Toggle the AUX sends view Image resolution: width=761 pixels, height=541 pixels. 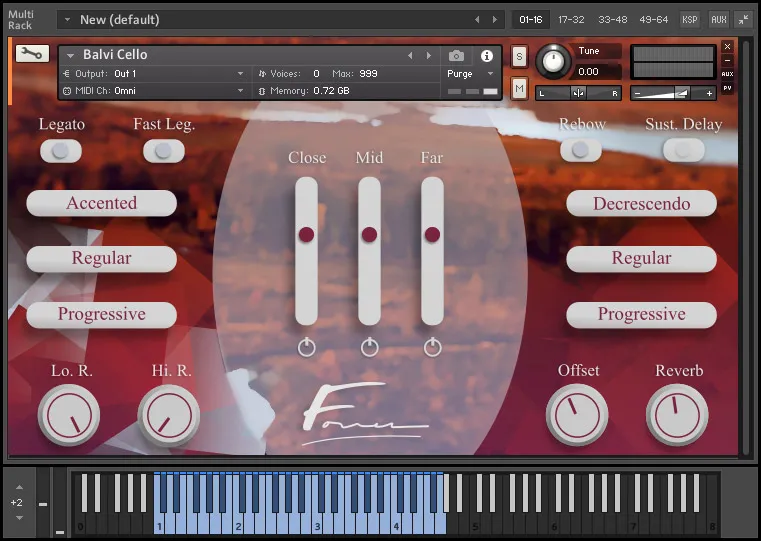727,74
